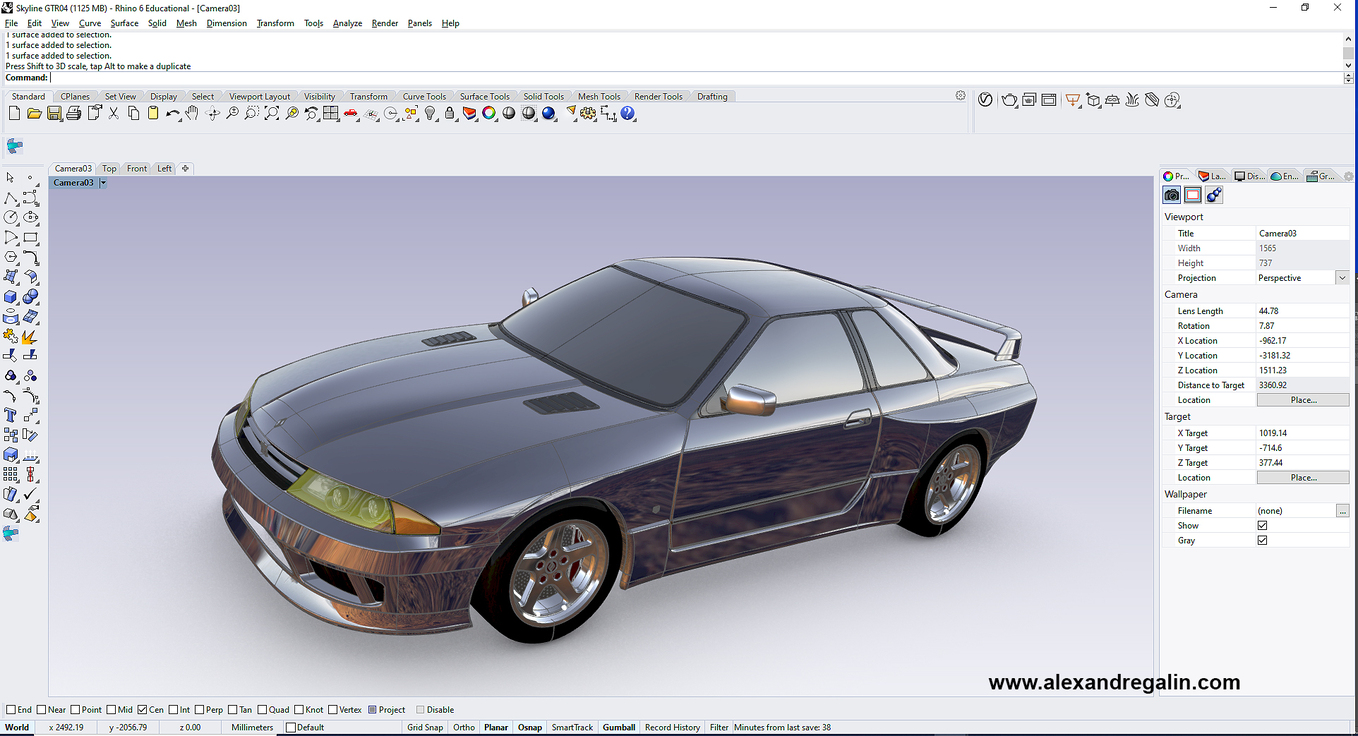Screen dimensions: 1358x736
Task: Click the Explode yellow burst icon
Action: (30, 337)
